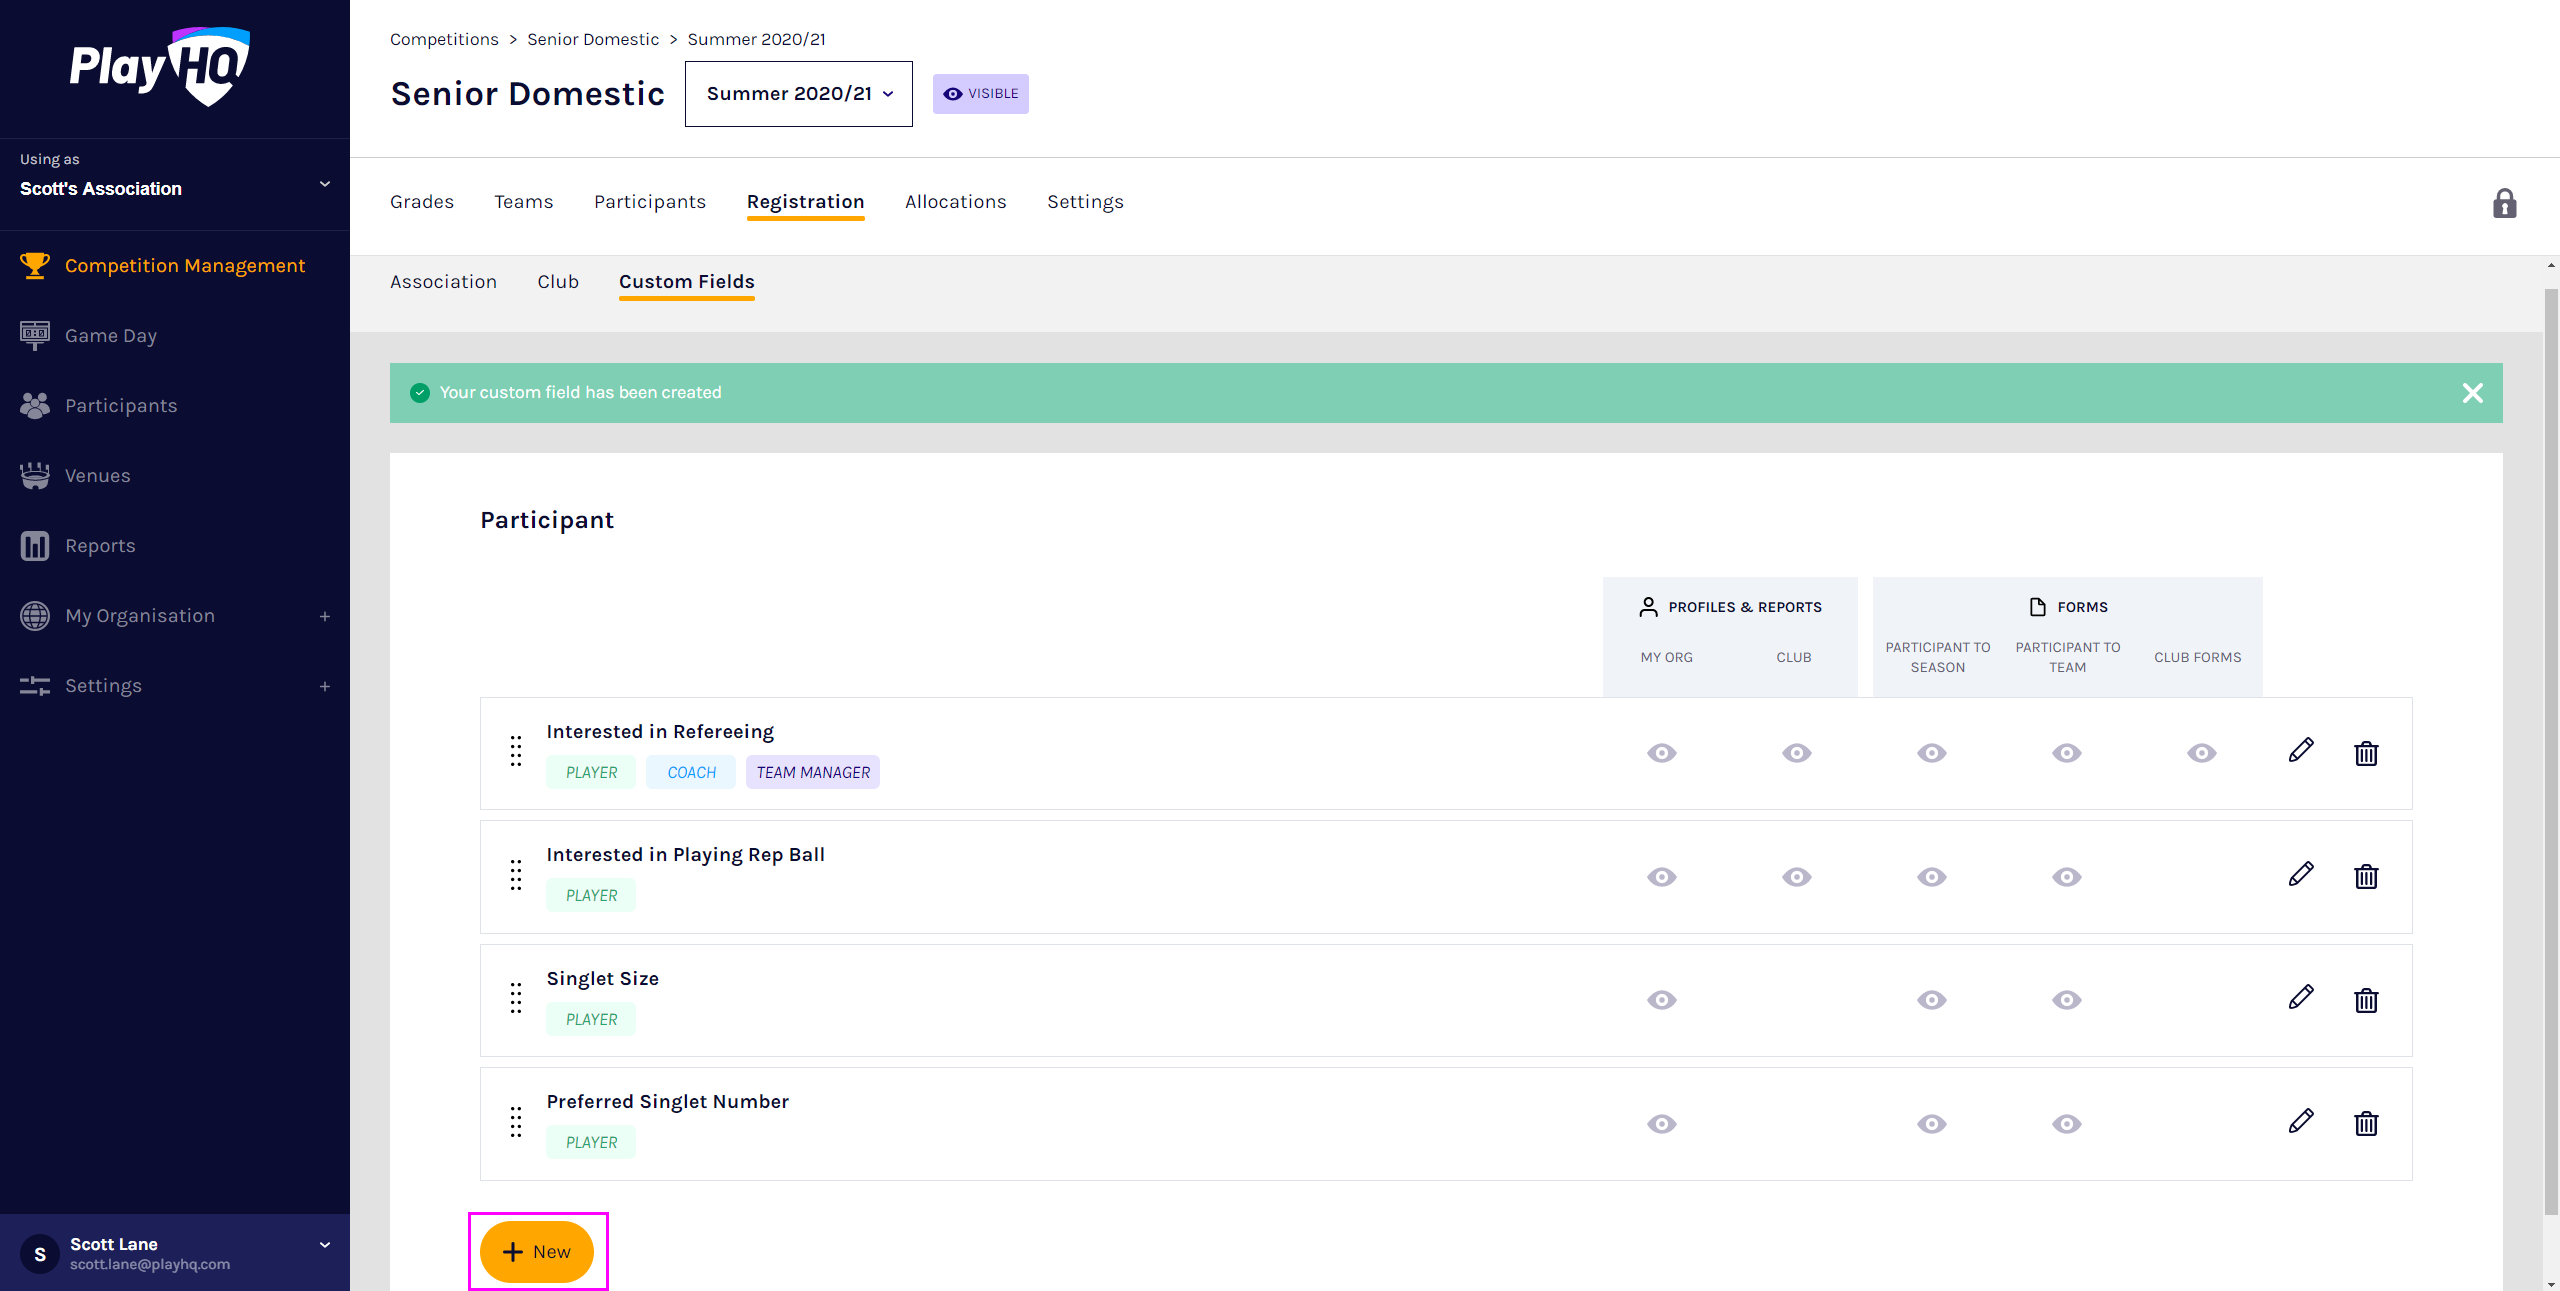Delete the Singlet Size custom field

pyautogui.click(x=2366, y=1000)
